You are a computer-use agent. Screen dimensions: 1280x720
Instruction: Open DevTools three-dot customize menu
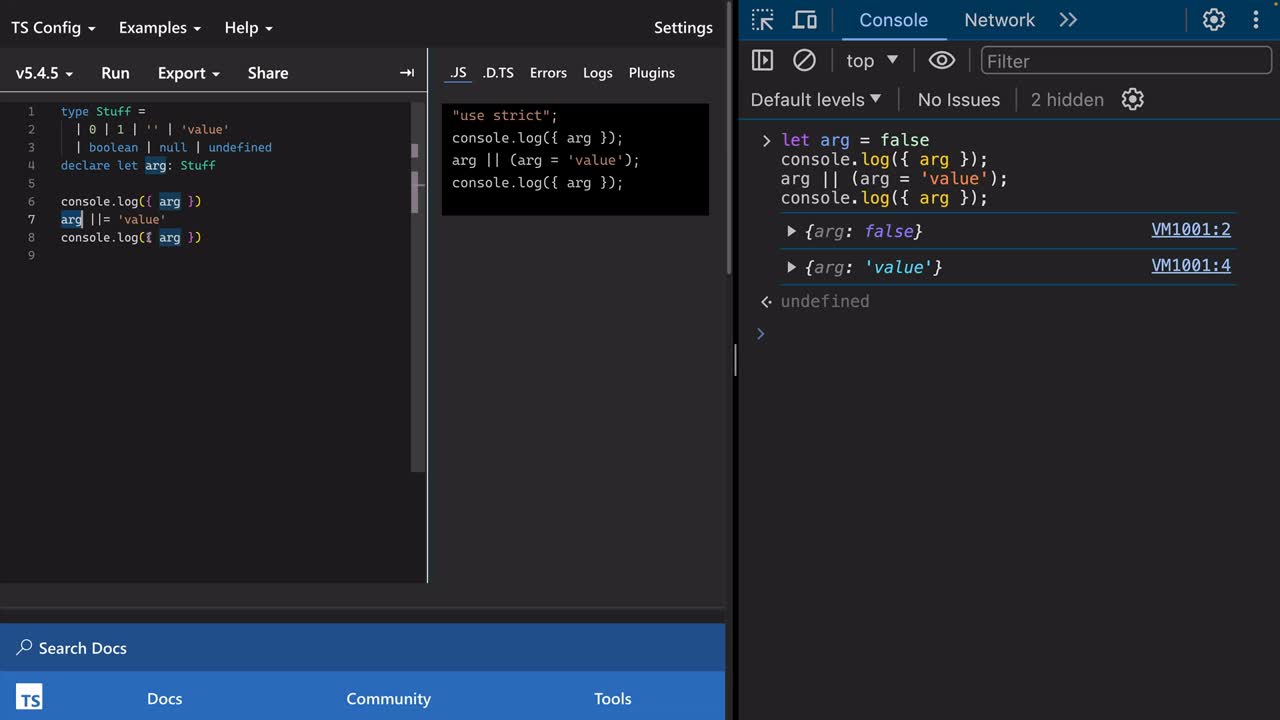pos(1256,20)
